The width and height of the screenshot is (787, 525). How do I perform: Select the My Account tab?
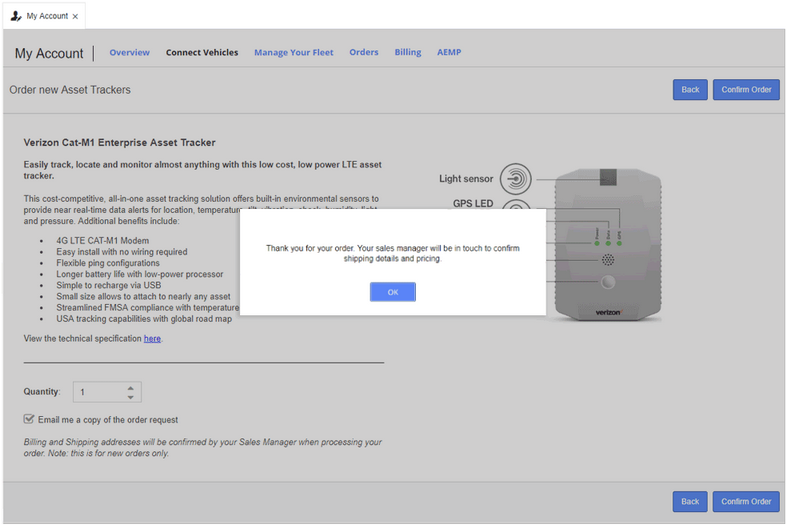pos(44,16)
